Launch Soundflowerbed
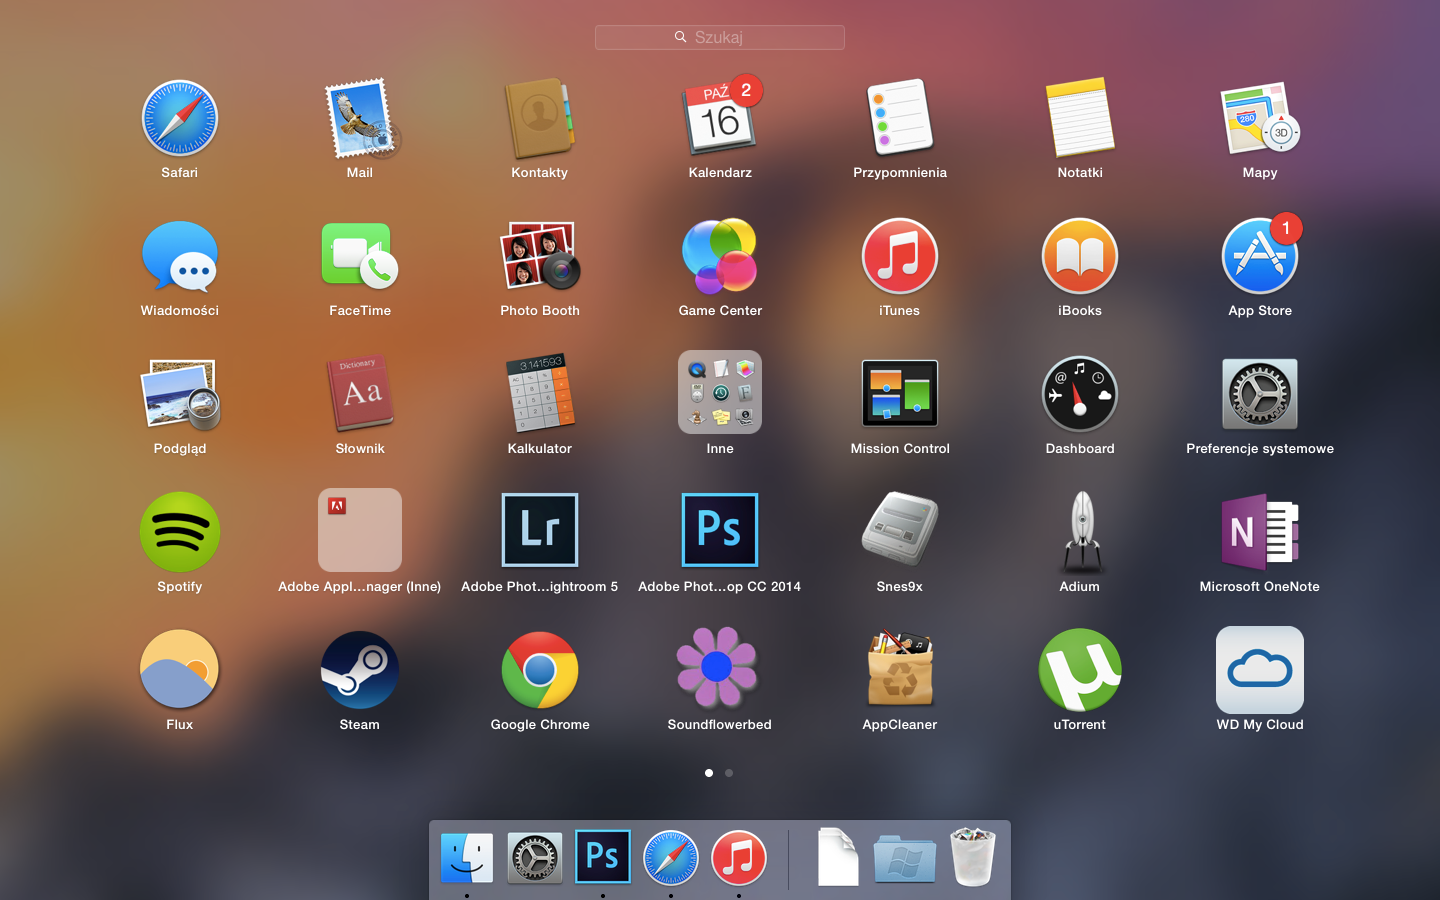Screen dimensions: 1440x900 [x=718, y=667]
